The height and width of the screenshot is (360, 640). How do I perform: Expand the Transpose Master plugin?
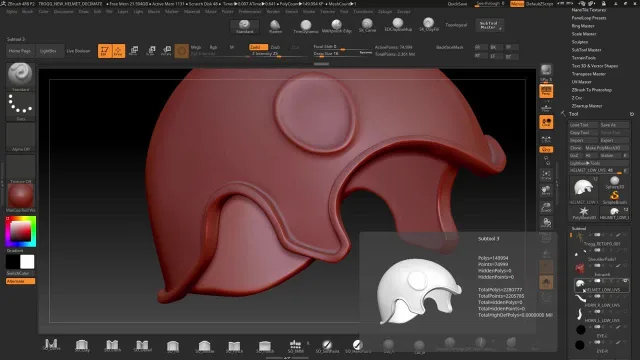589,74
